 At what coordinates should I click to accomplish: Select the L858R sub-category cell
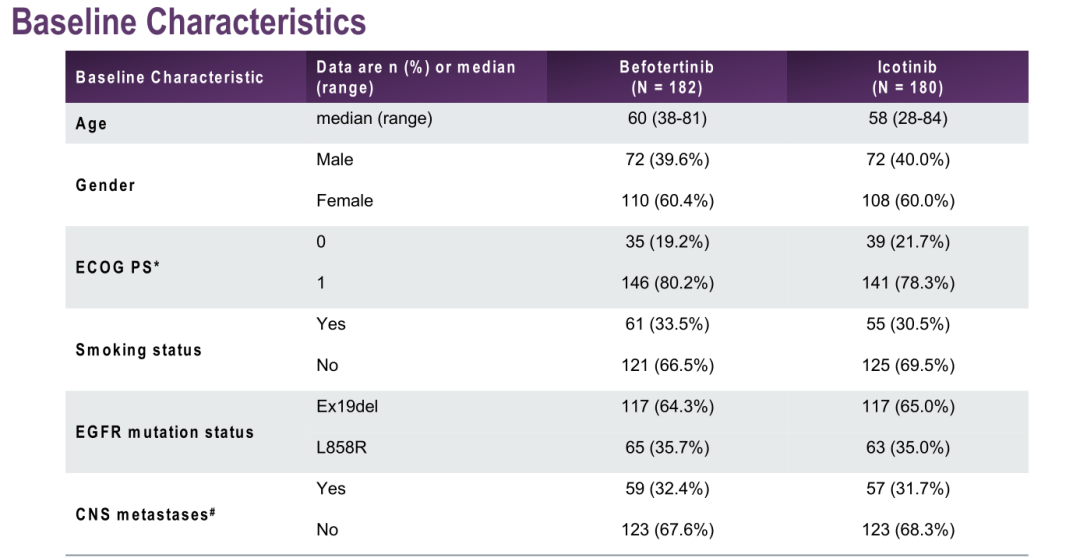click(x=341, y=448)
